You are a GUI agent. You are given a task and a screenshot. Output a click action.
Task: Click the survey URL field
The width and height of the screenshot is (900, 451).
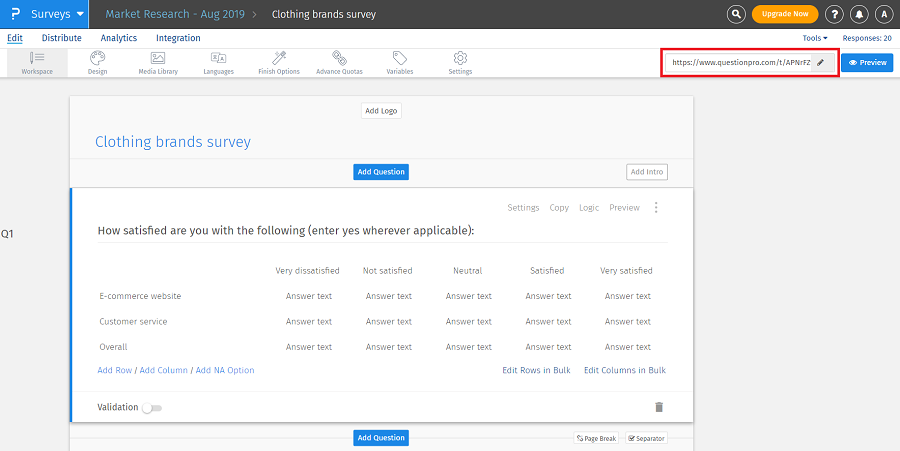740,62
